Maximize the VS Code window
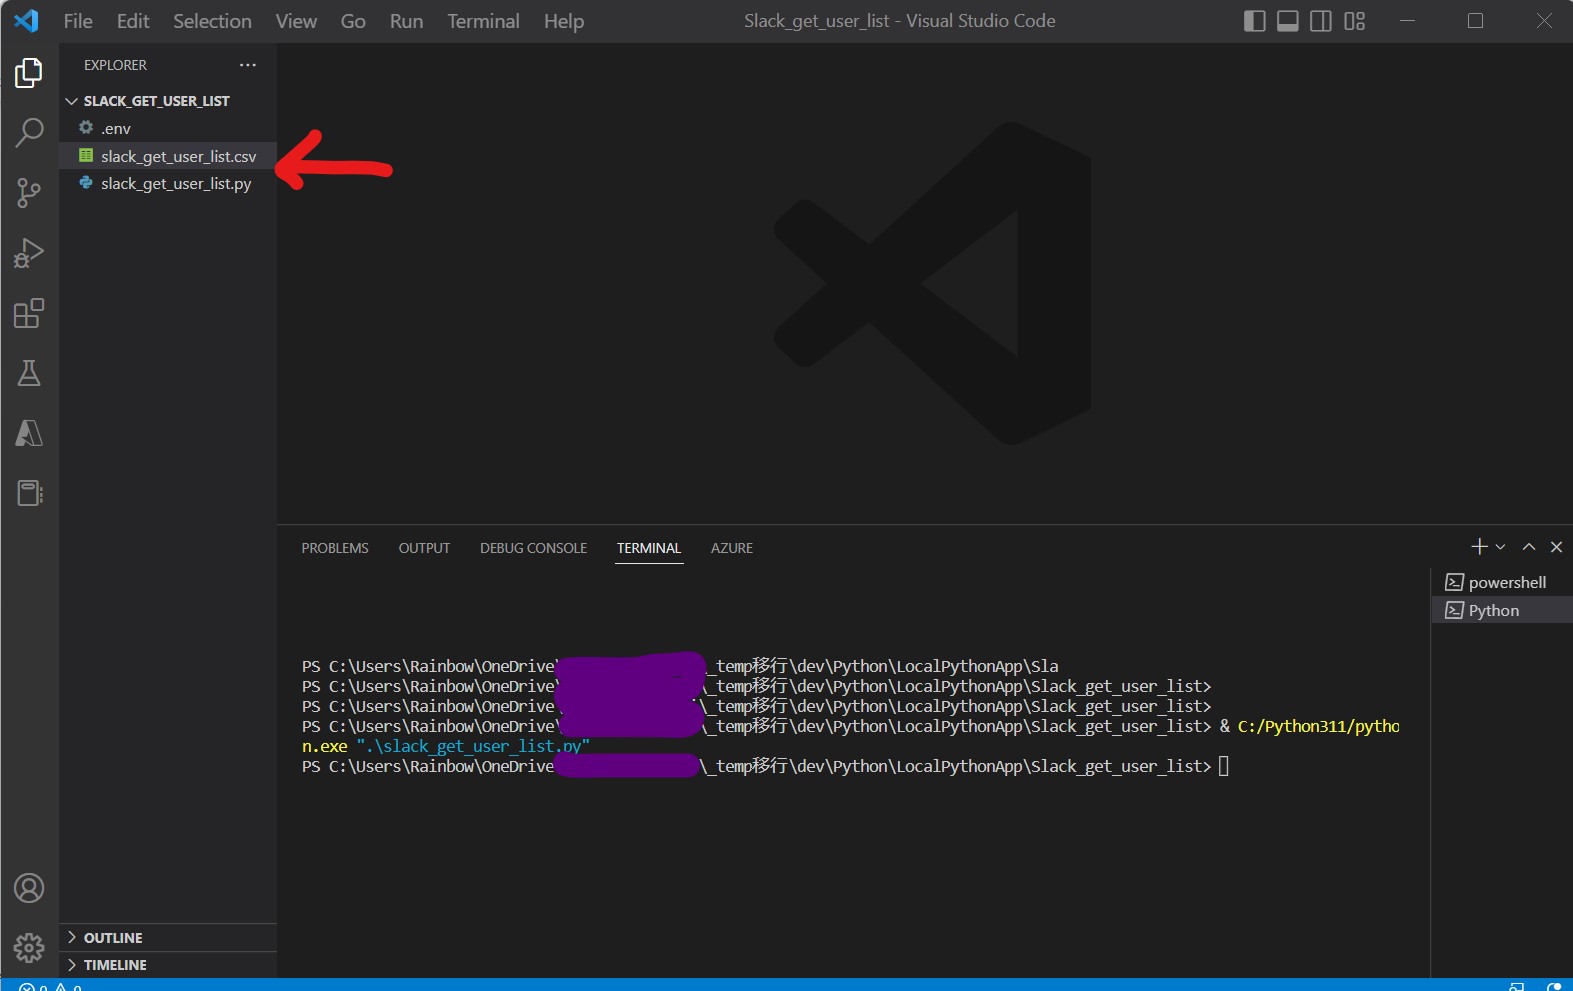The height and width of the screenshot is (991, 1573). point(1475,21)
